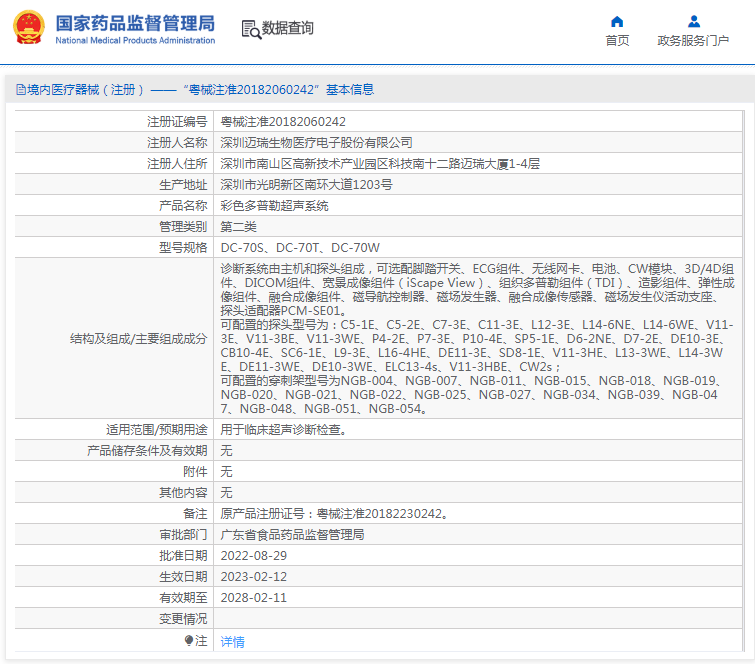The height and width of the screenshot is (664, 755).
Task: Select the 产品名称 label
Action: coord(183,206)
